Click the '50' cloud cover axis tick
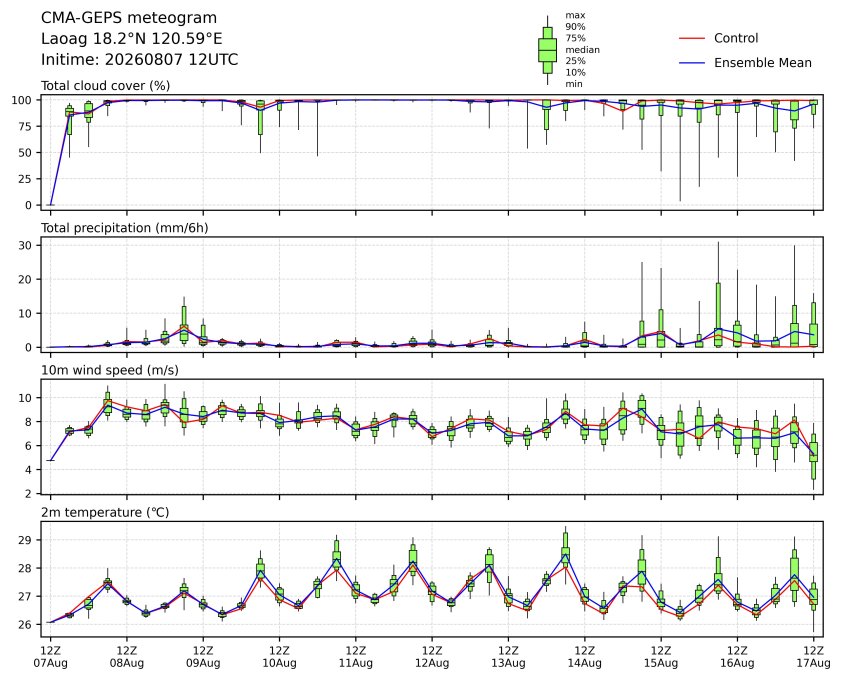Viewport: 842px width, 680px height. point(26,153)
